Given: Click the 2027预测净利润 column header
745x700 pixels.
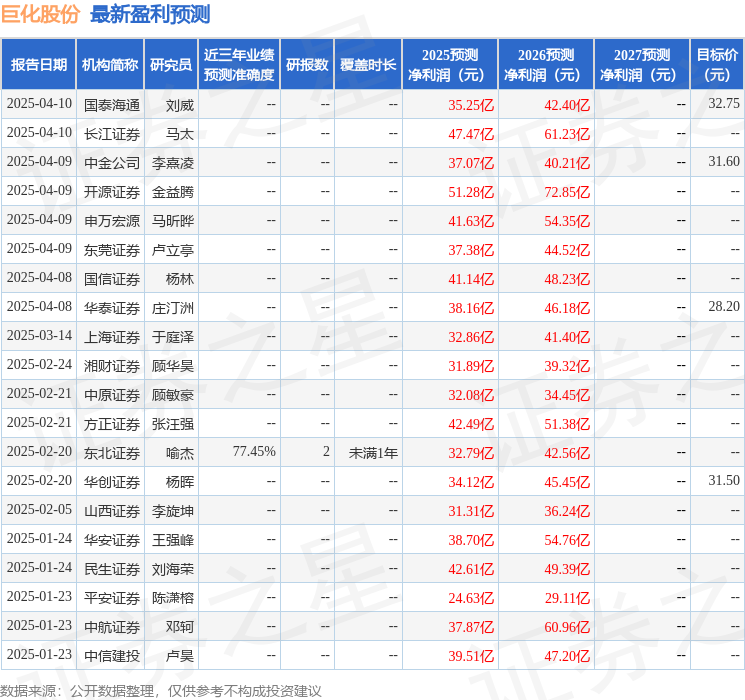Looking at the screenshot, I should pos(642,64).
